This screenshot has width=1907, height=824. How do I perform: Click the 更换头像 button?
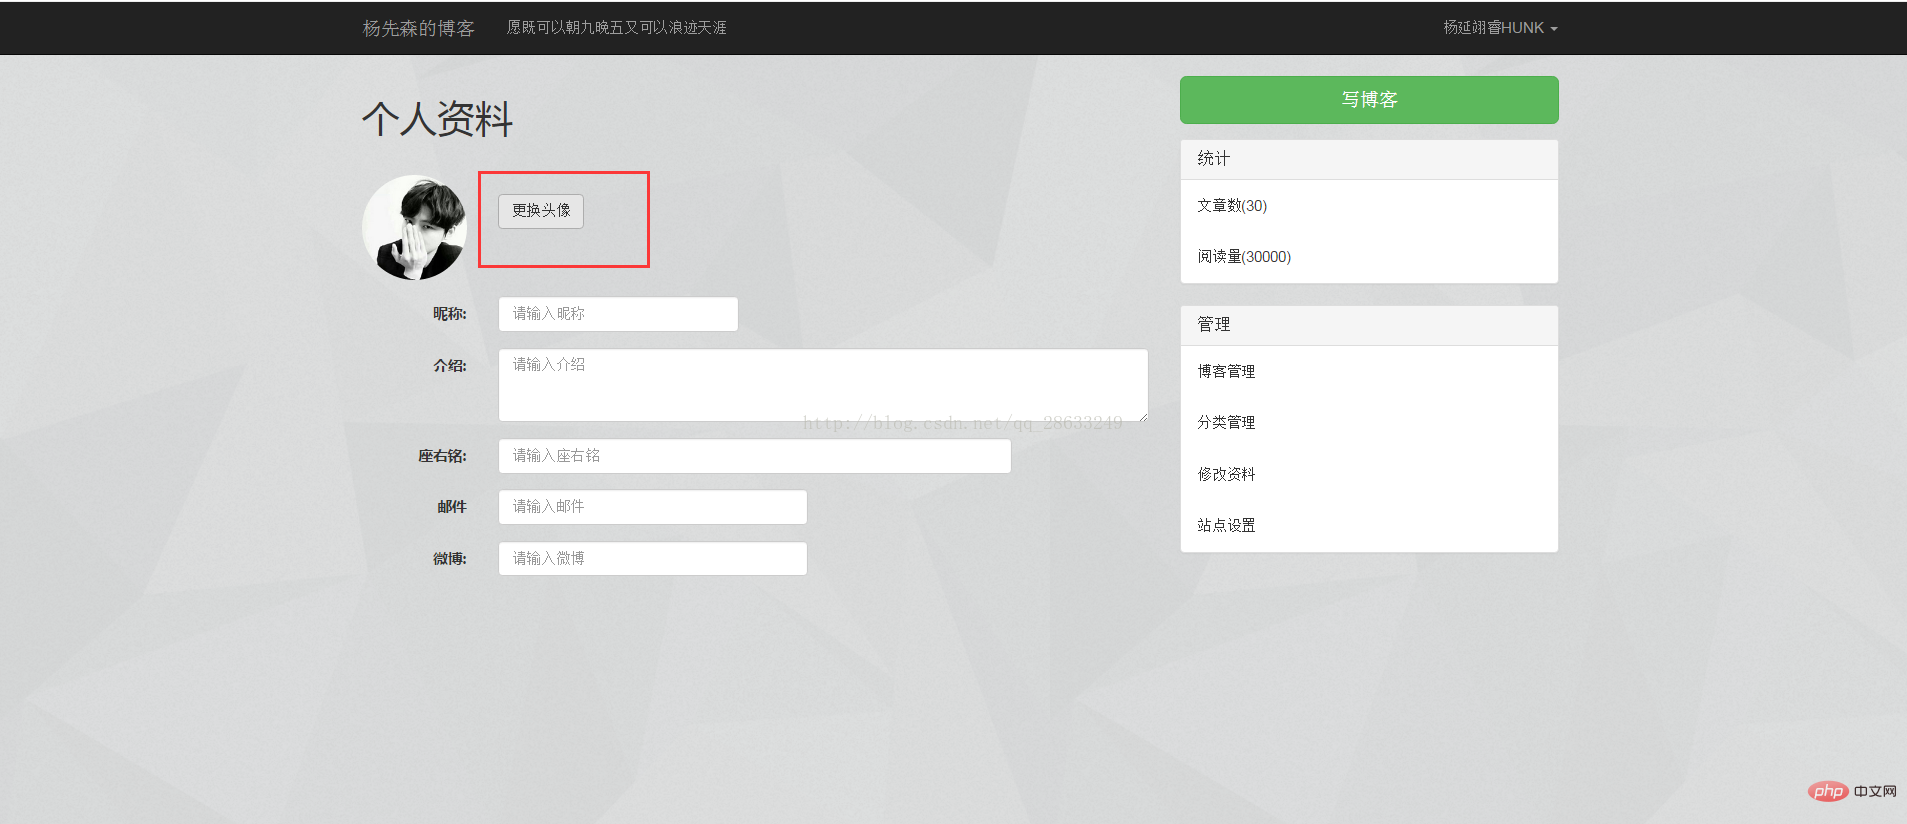click(541, 211)
